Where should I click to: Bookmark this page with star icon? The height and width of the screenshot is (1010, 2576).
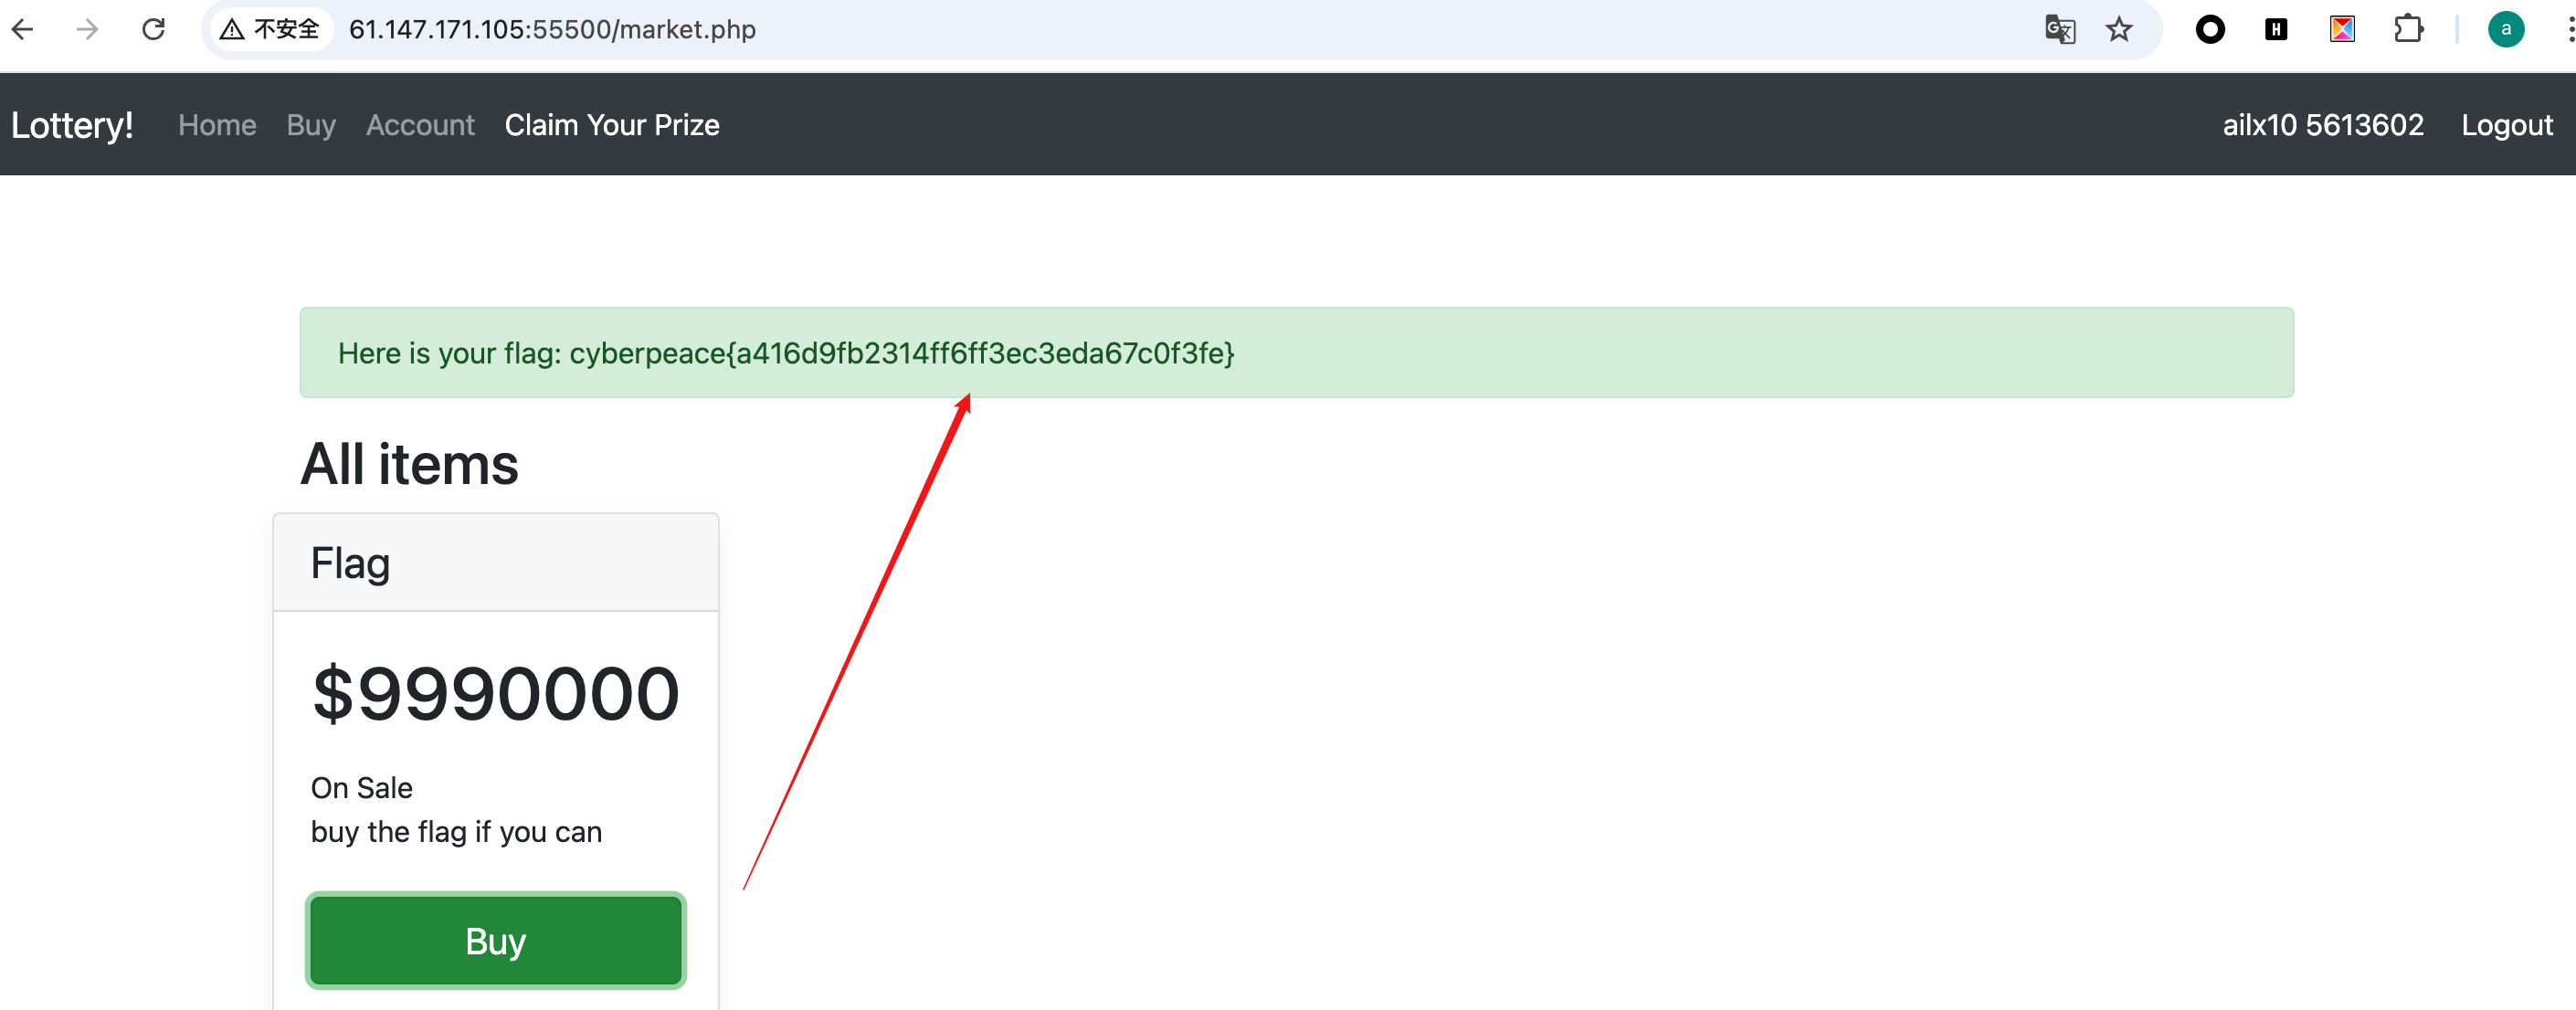2119,29
